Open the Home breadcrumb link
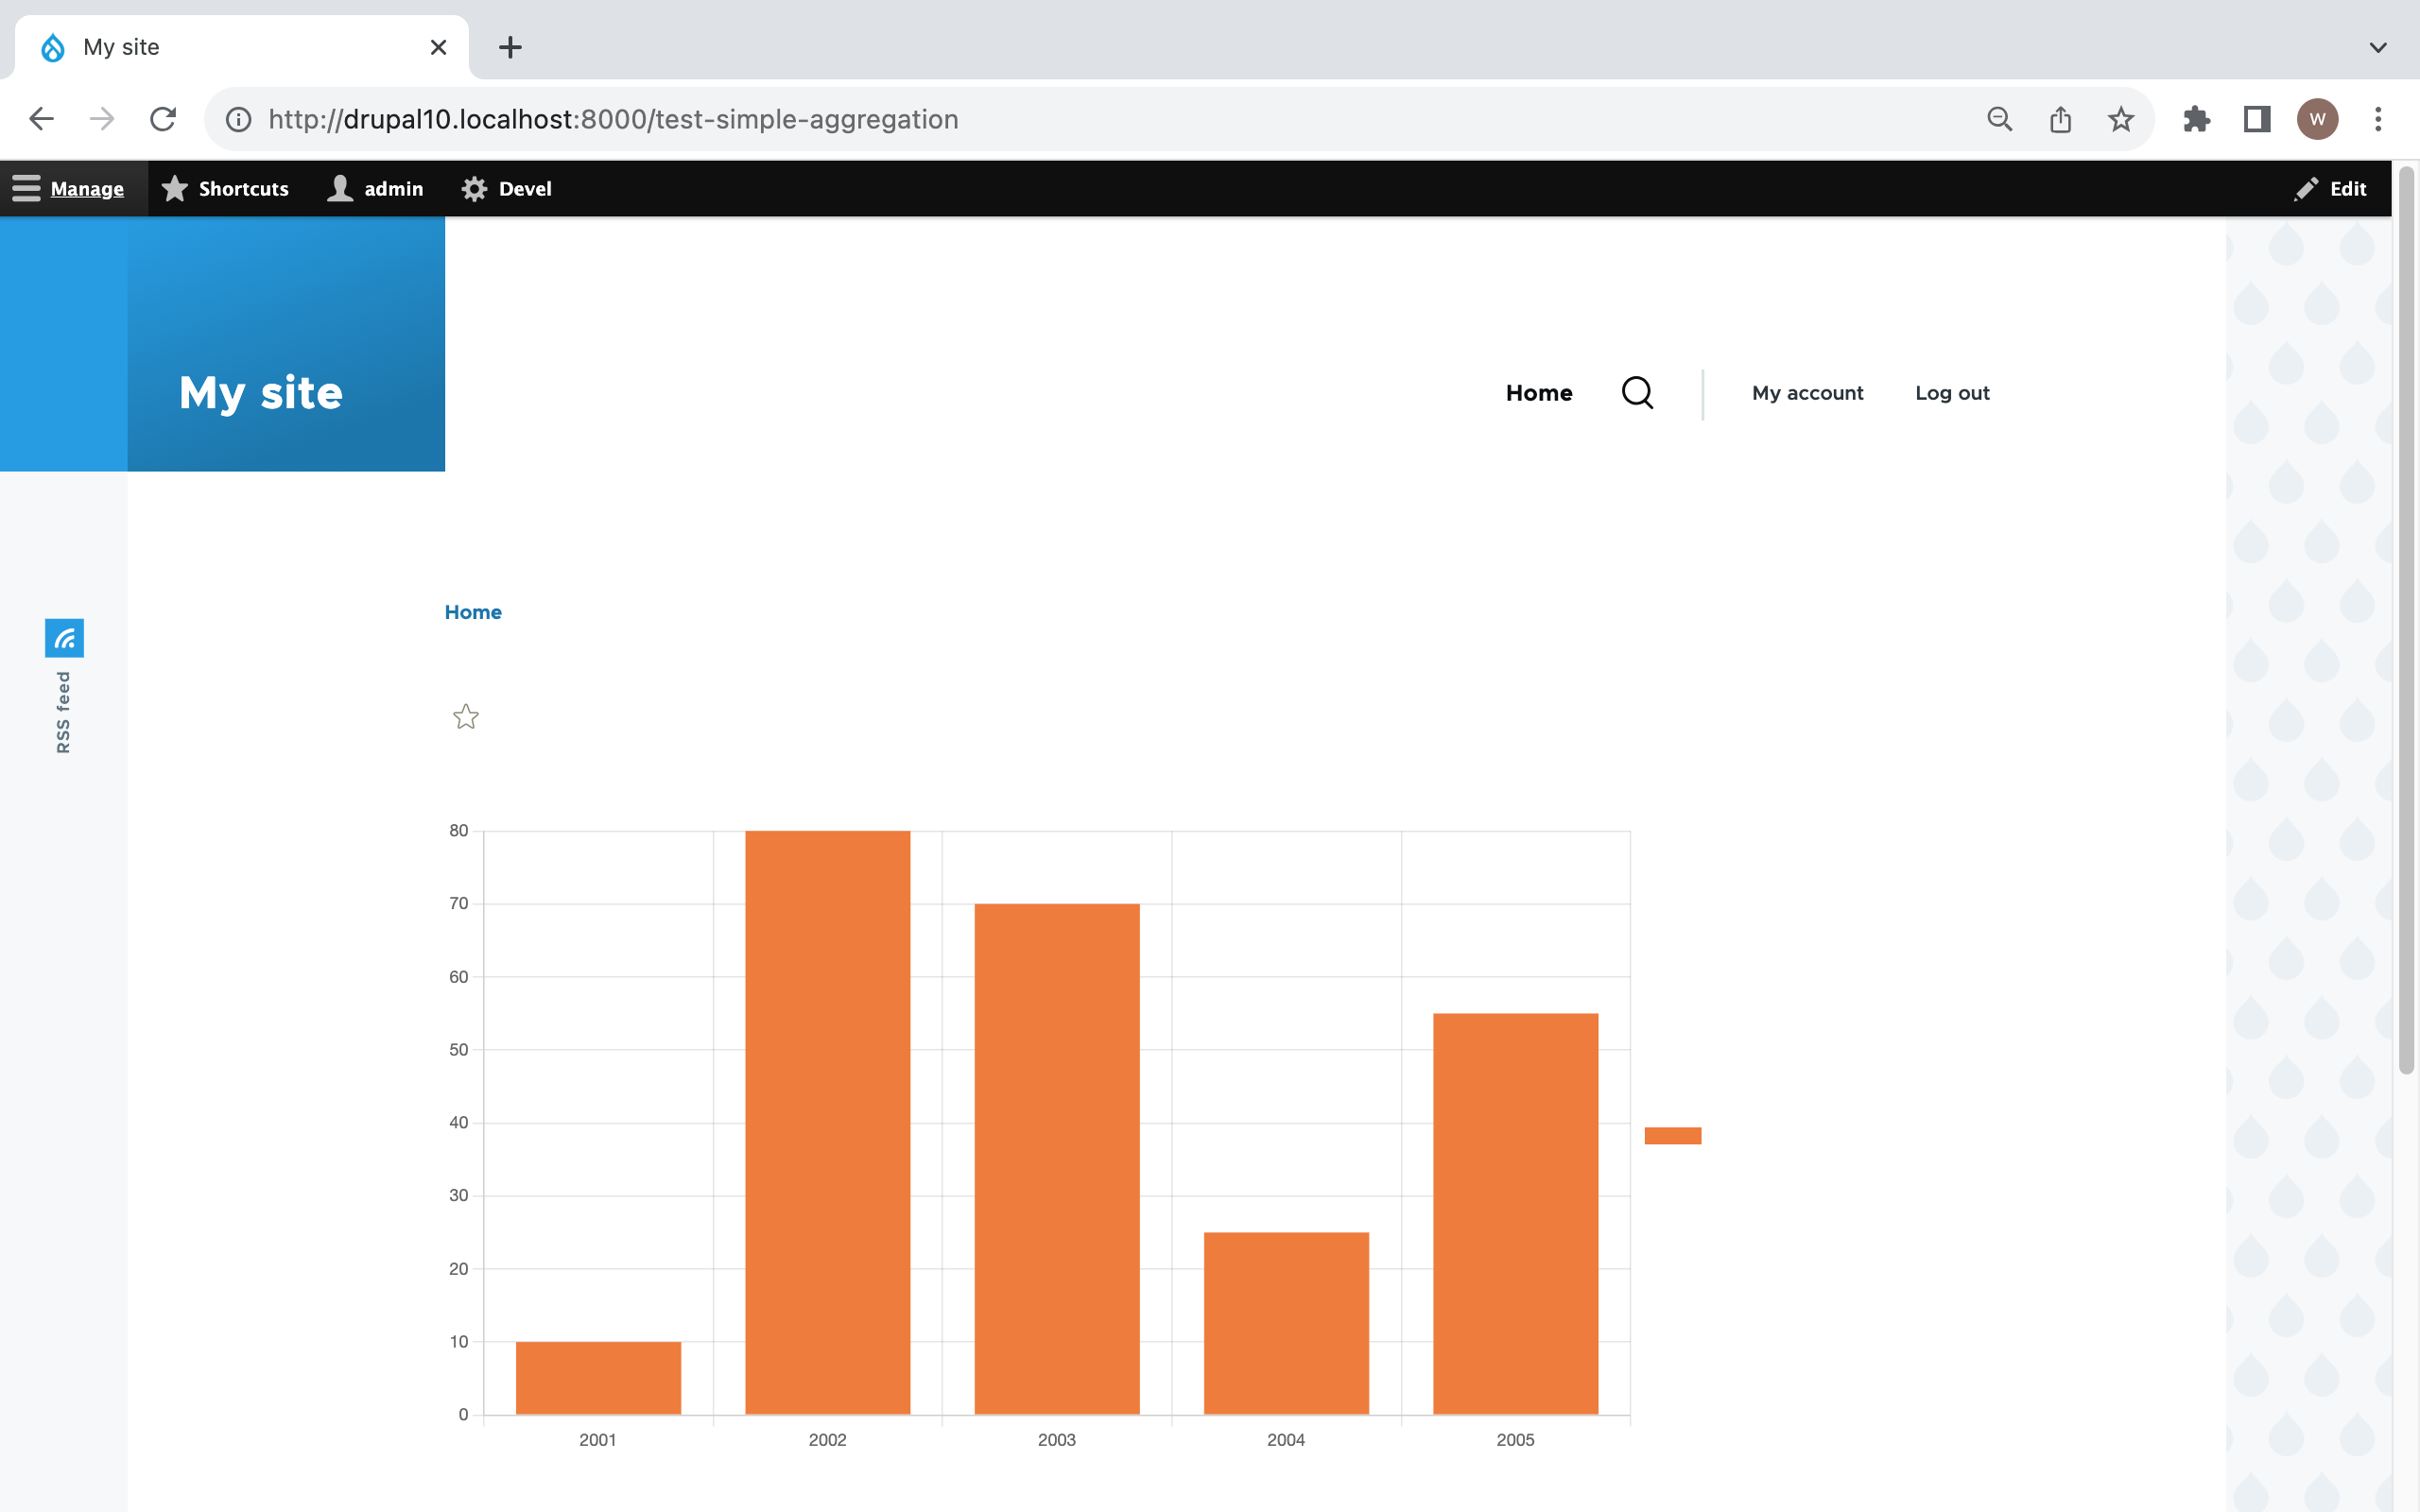2420x1512 pixels. (472, 611)
